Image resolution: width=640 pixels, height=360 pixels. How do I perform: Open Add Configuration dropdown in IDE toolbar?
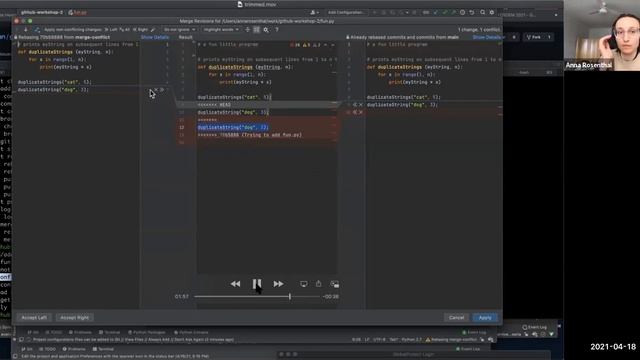click(345, 13)
